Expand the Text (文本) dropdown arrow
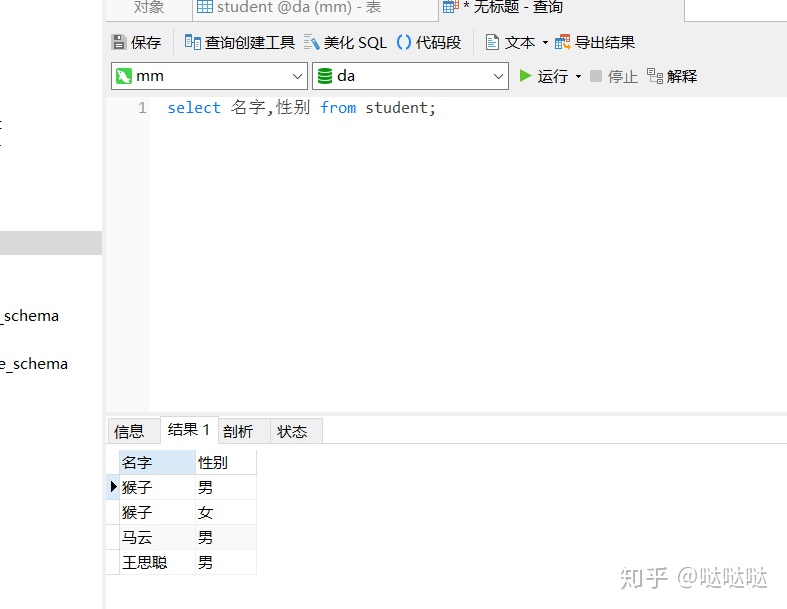 [x=545, y=43]
